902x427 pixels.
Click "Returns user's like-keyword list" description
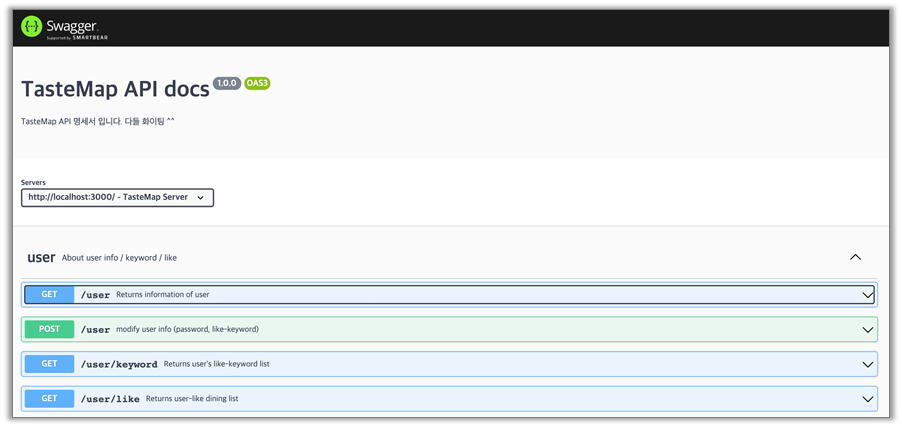click(217, 364)
